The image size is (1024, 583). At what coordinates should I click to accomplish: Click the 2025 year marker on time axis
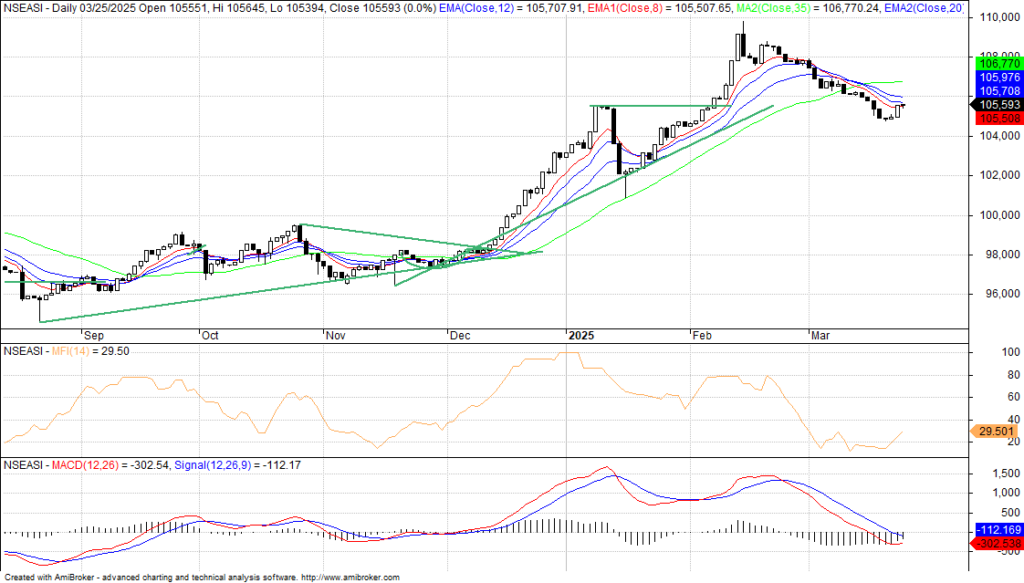tap(580, 336)
